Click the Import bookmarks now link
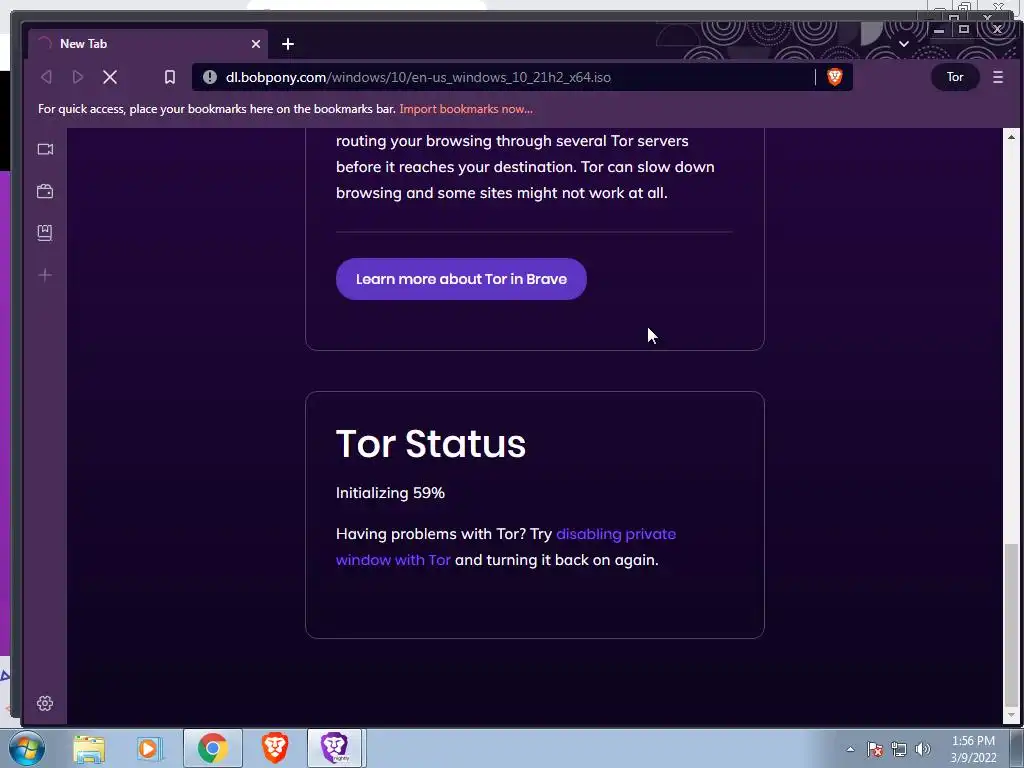Image resolution: width=1024 pixels, height=768 pixels. point(466,109)
